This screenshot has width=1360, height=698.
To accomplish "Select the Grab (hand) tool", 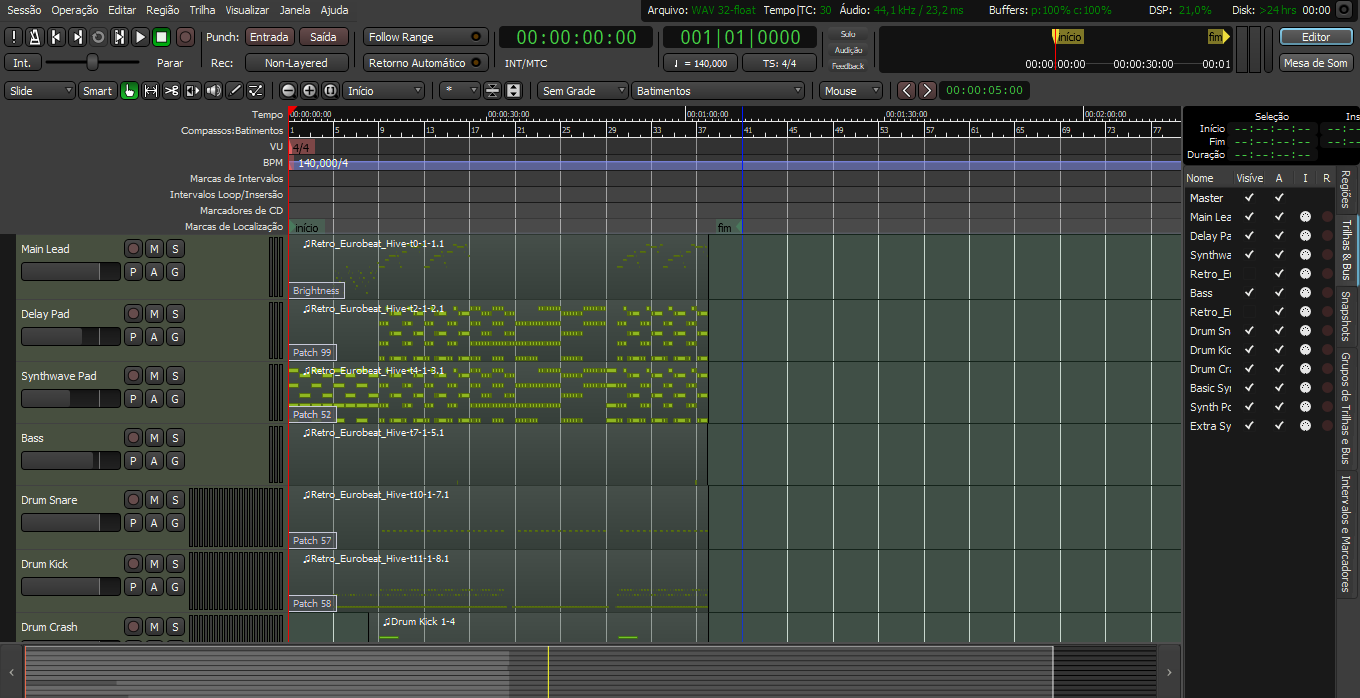I will (129, 91).
